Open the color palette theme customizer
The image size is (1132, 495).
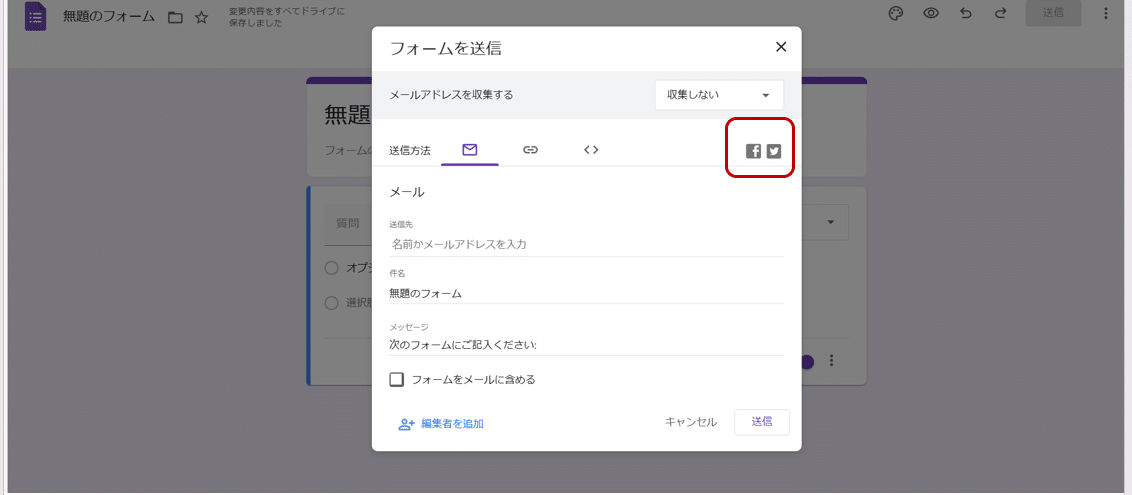[x=896, y=14]
